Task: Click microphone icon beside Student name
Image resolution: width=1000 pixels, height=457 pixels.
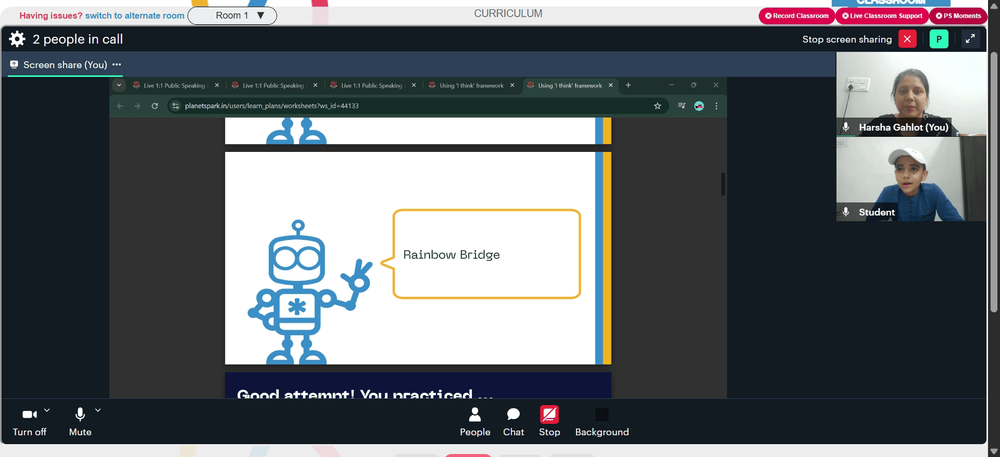Action: point(846,212)
